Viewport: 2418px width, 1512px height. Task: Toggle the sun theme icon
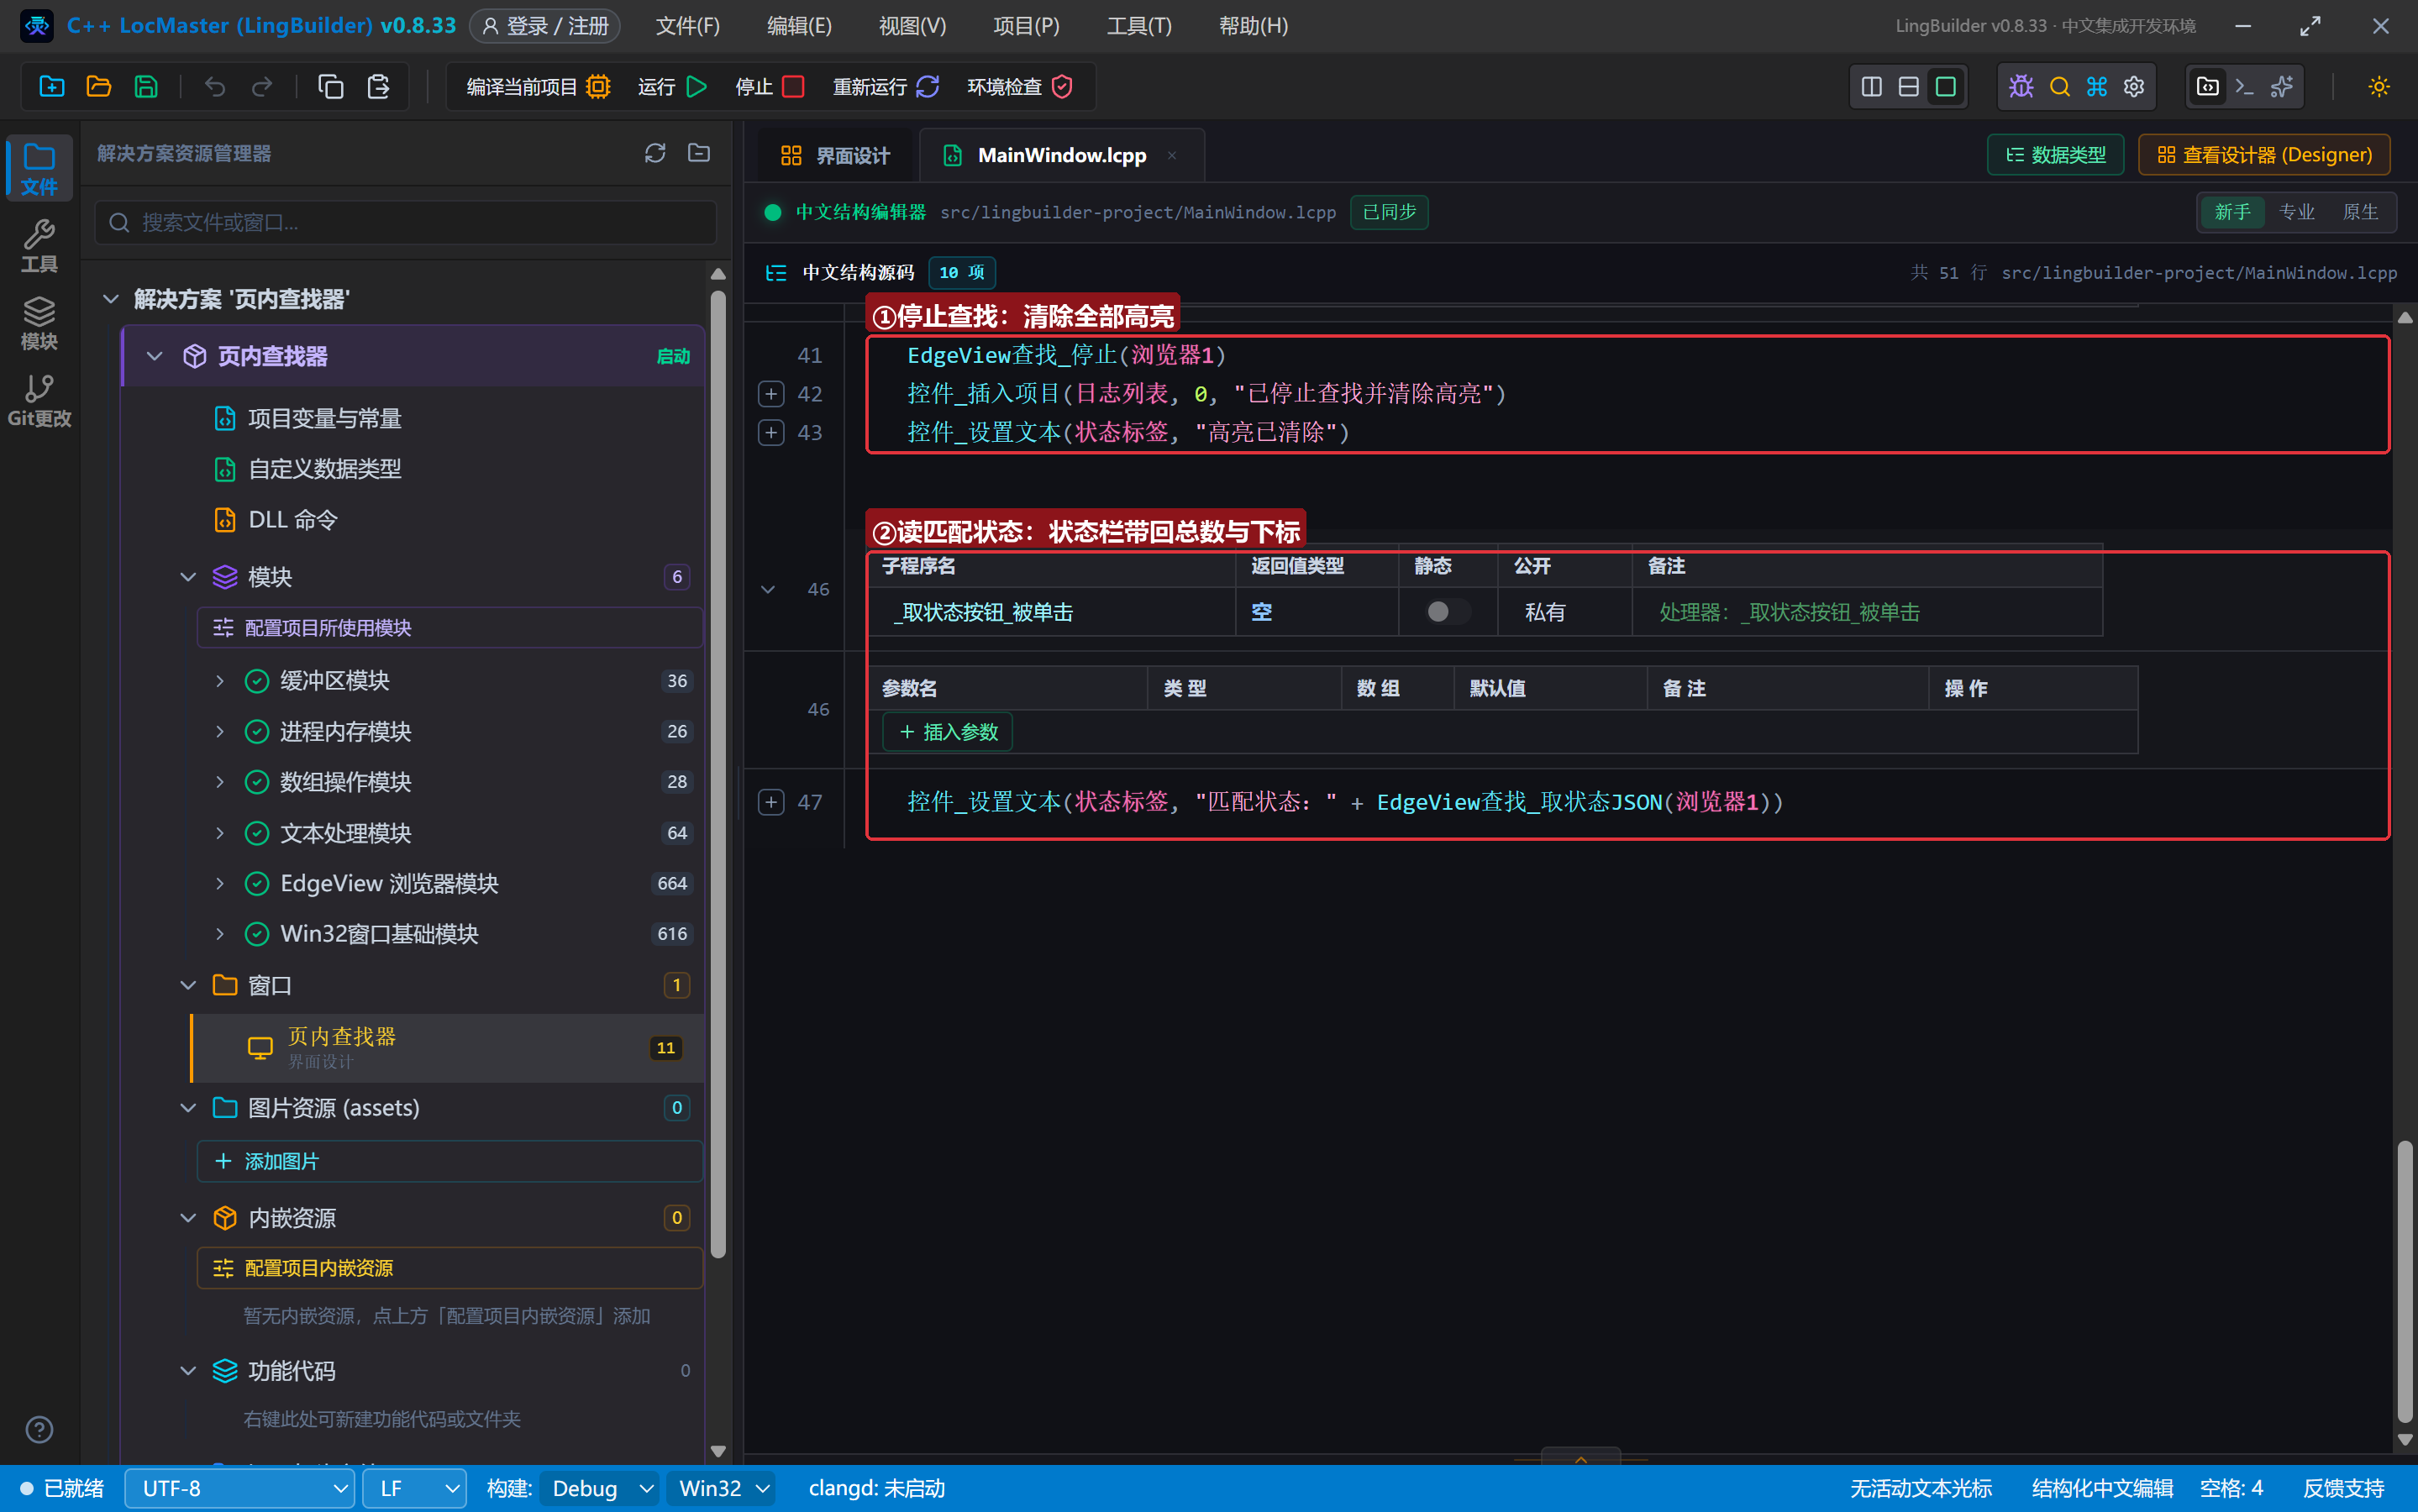point(2379,87)
